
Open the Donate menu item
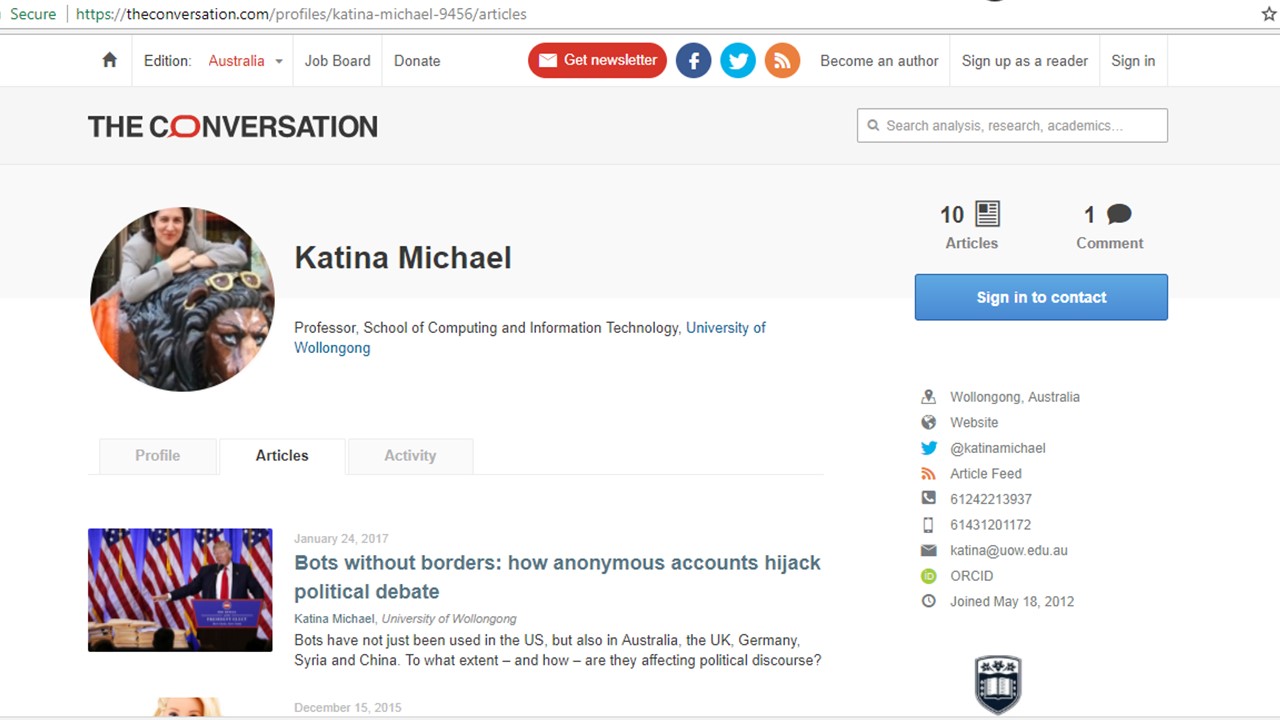[x=417, y=61]
